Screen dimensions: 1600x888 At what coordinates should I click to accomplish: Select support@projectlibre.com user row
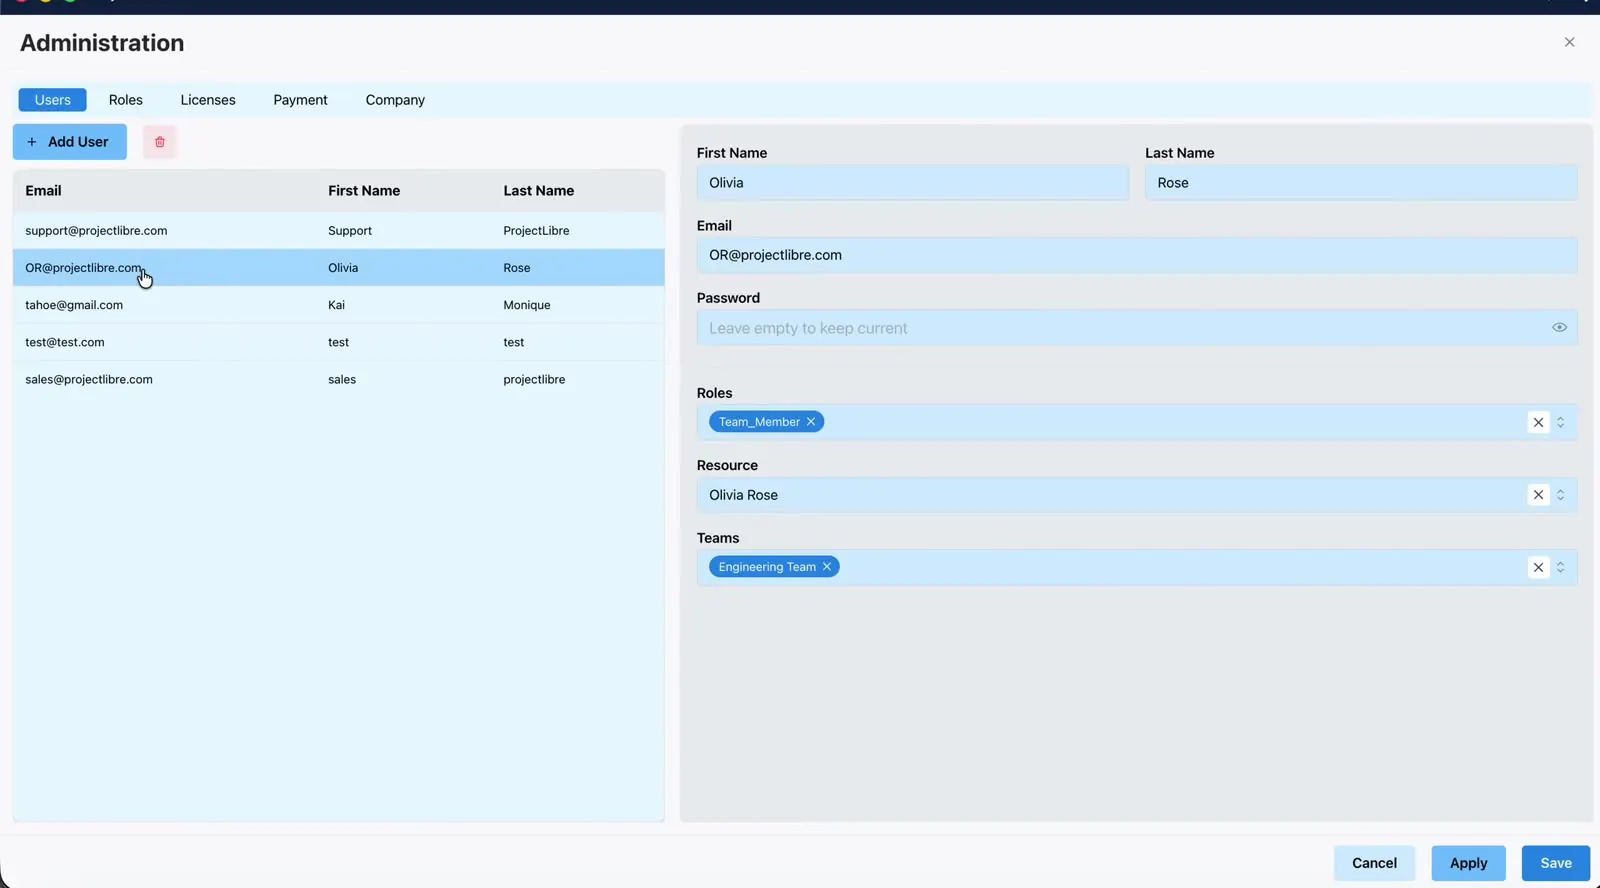tap(338, 231)
